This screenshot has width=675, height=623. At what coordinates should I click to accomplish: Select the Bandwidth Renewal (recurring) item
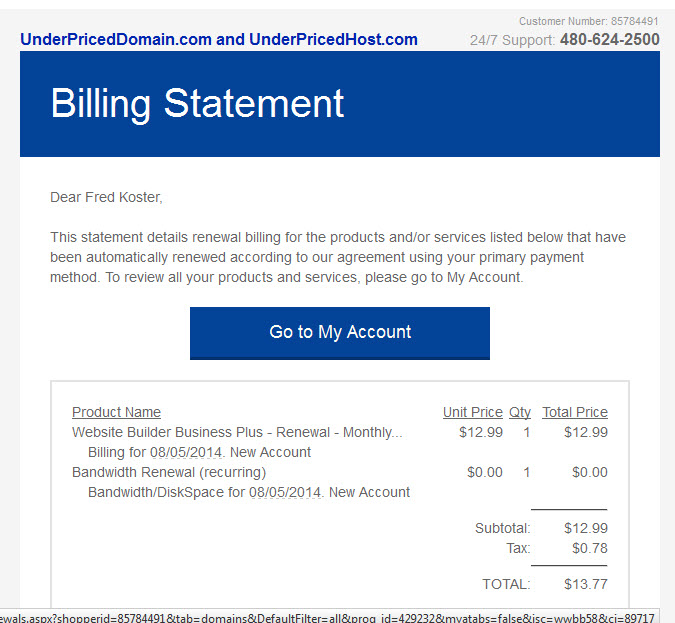[169, 472]
